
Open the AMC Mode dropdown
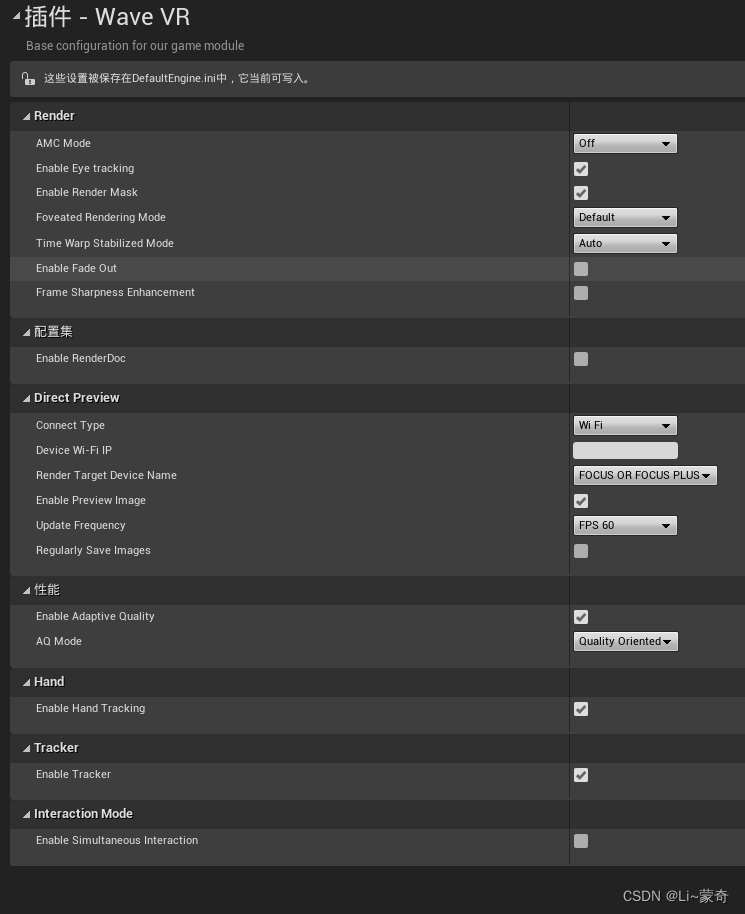pos(625,143)
